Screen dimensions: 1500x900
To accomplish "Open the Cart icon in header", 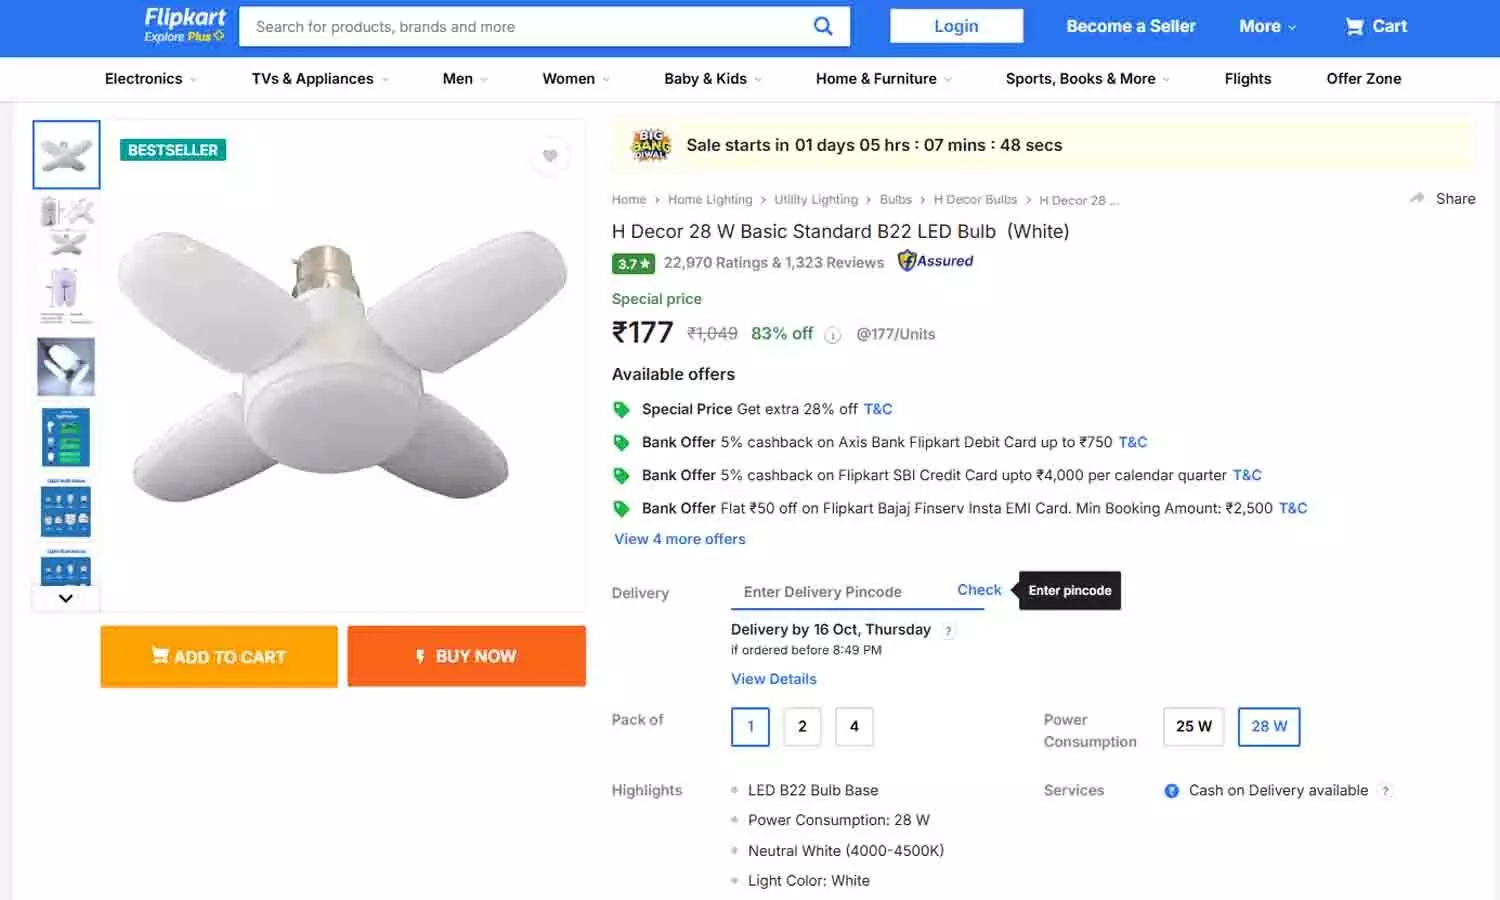I will 1355,27.
